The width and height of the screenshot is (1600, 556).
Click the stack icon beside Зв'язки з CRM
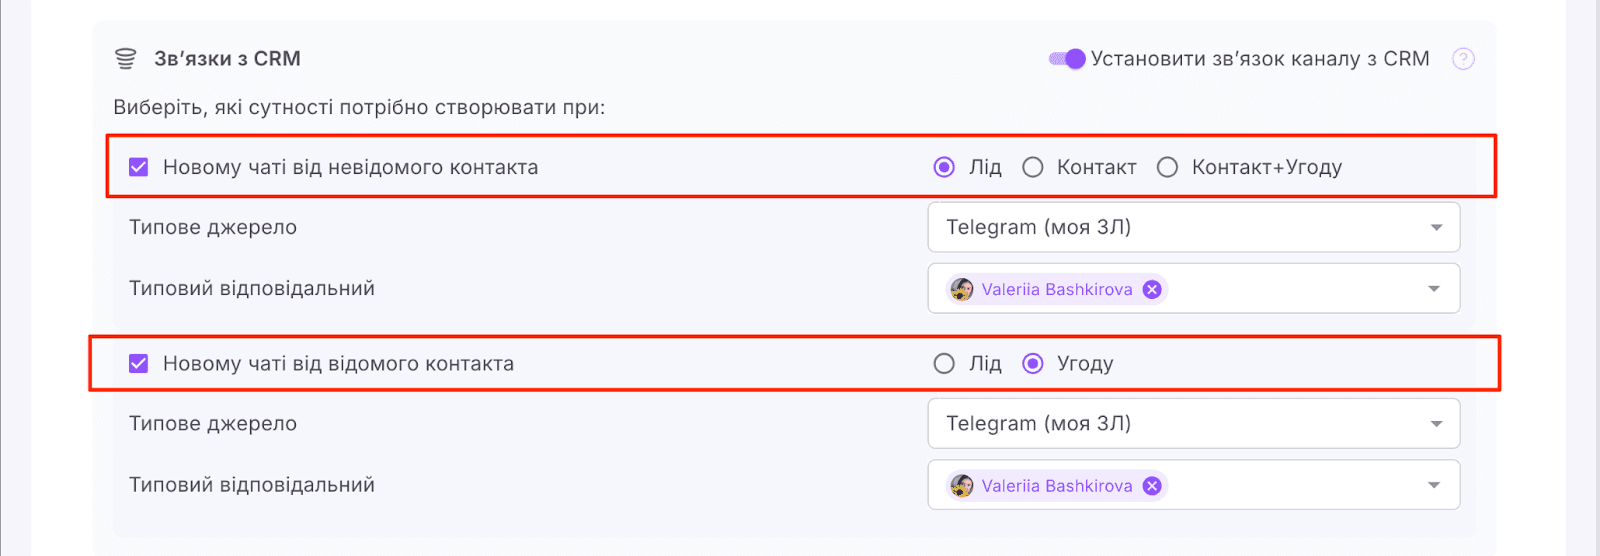coord(125,59)
